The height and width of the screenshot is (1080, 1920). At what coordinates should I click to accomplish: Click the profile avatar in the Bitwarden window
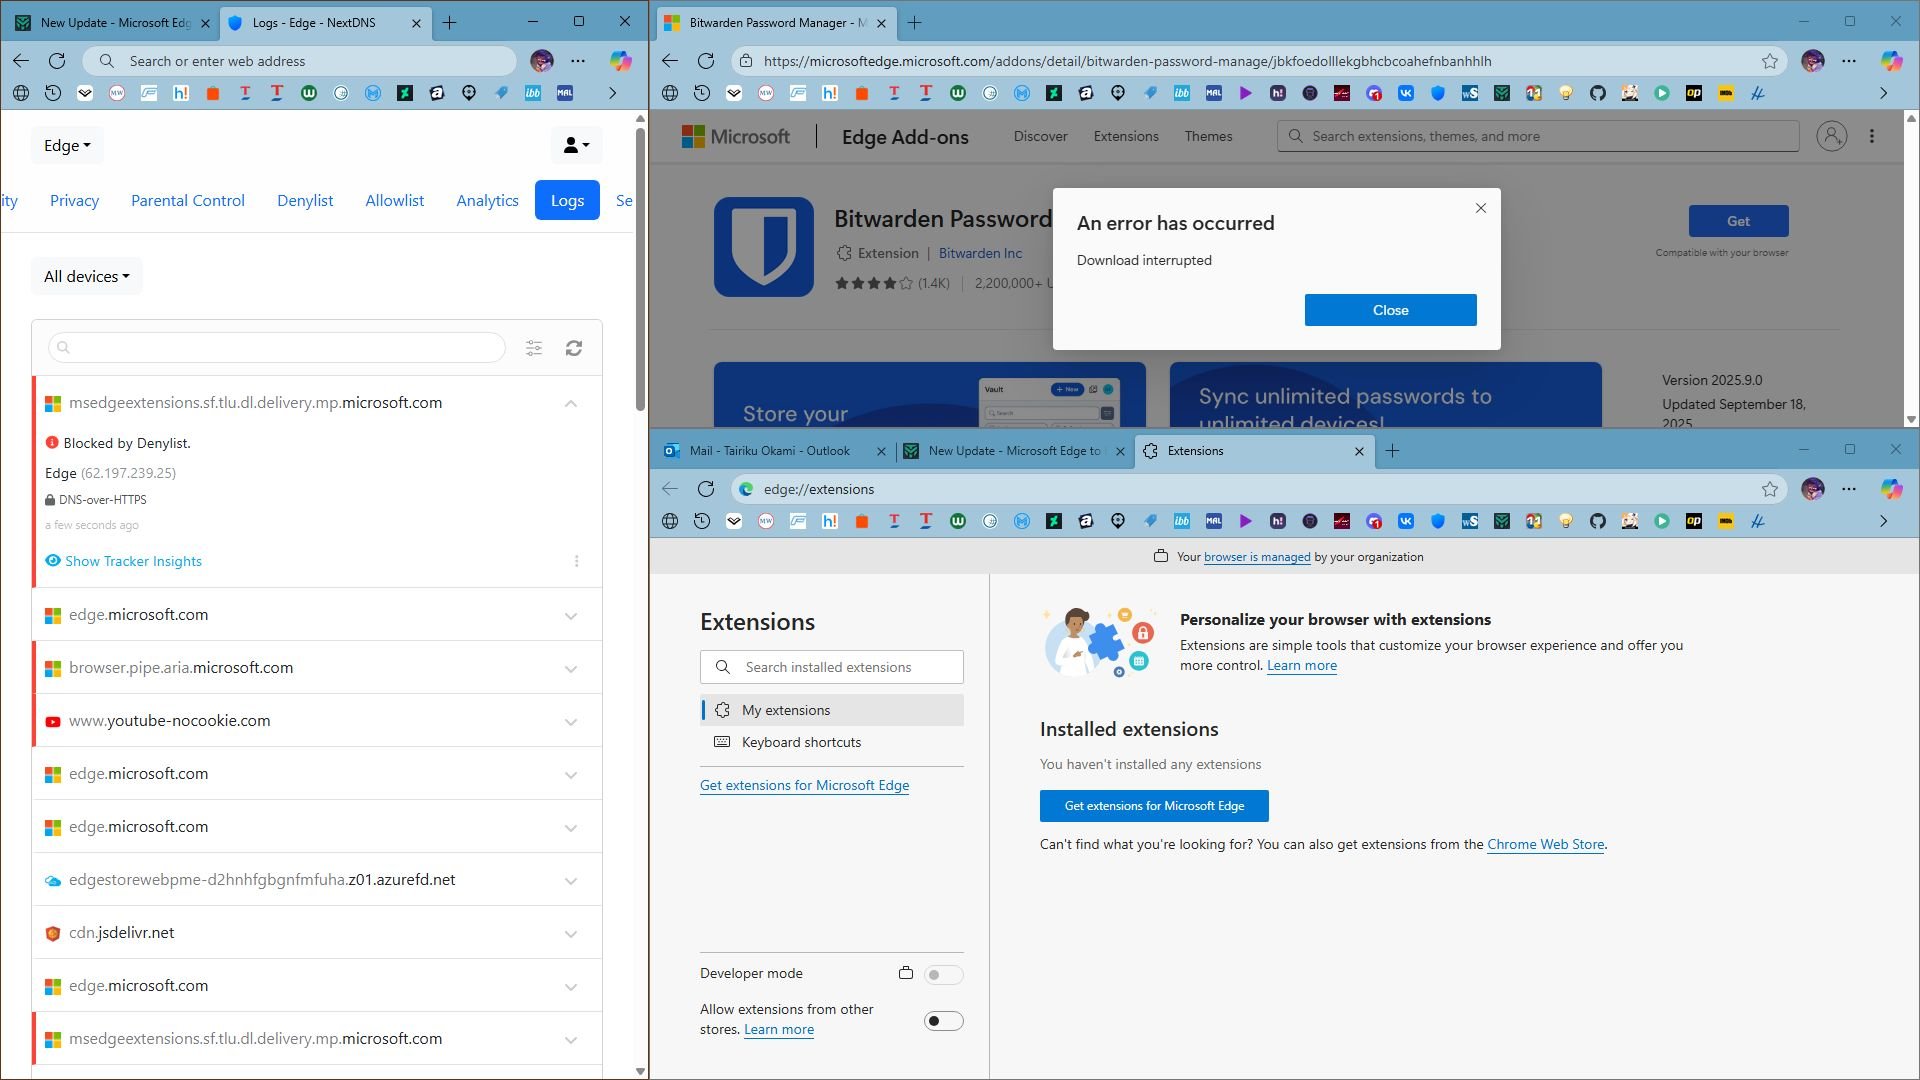pos(1813,61)
